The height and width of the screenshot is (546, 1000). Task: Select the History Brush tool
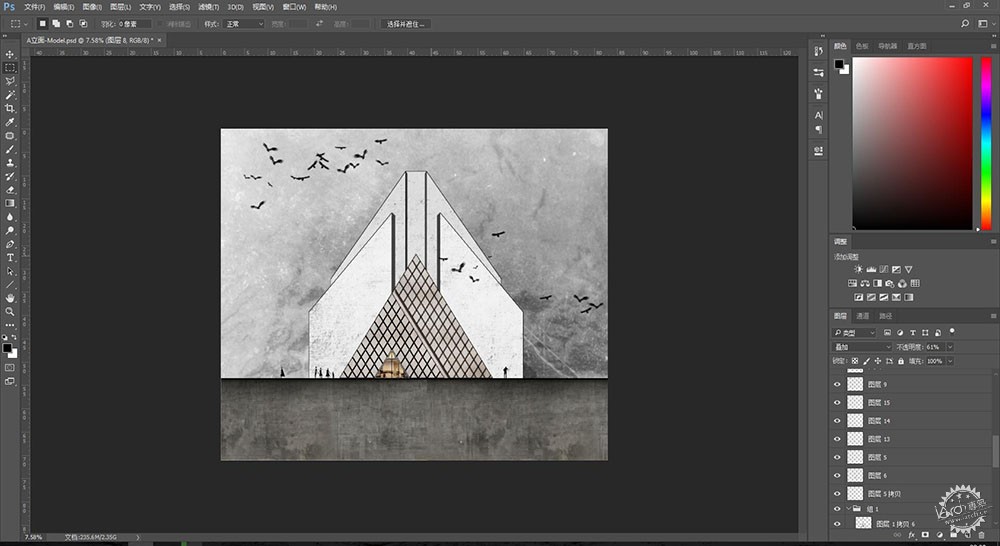(10, 176)
